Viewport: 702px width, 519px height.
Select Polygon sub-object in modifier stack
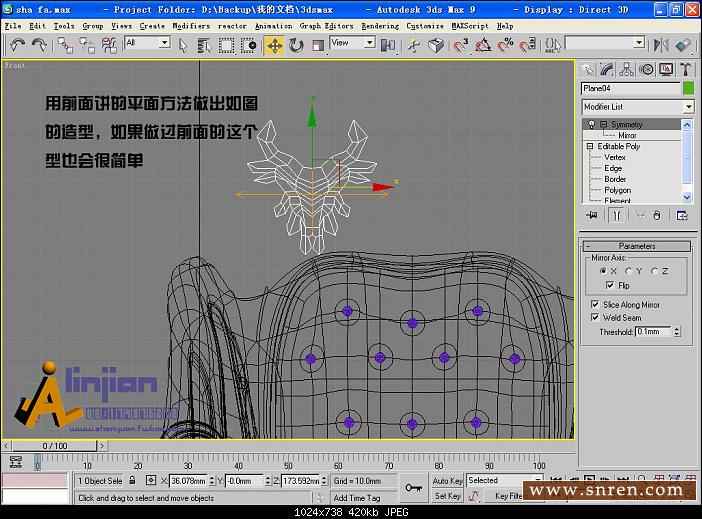(617, 190)
